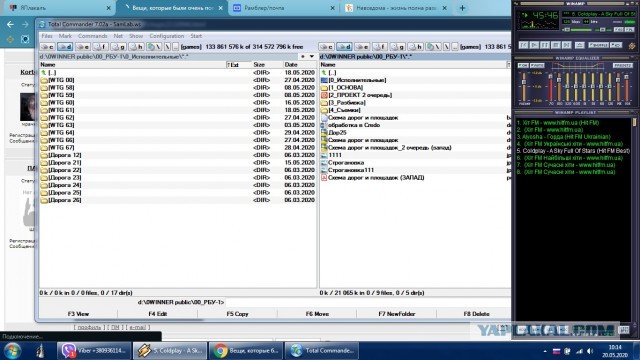Skip to next track in Winamp
Viewport: 640px width, 360px height.
(x=567, y=45)
